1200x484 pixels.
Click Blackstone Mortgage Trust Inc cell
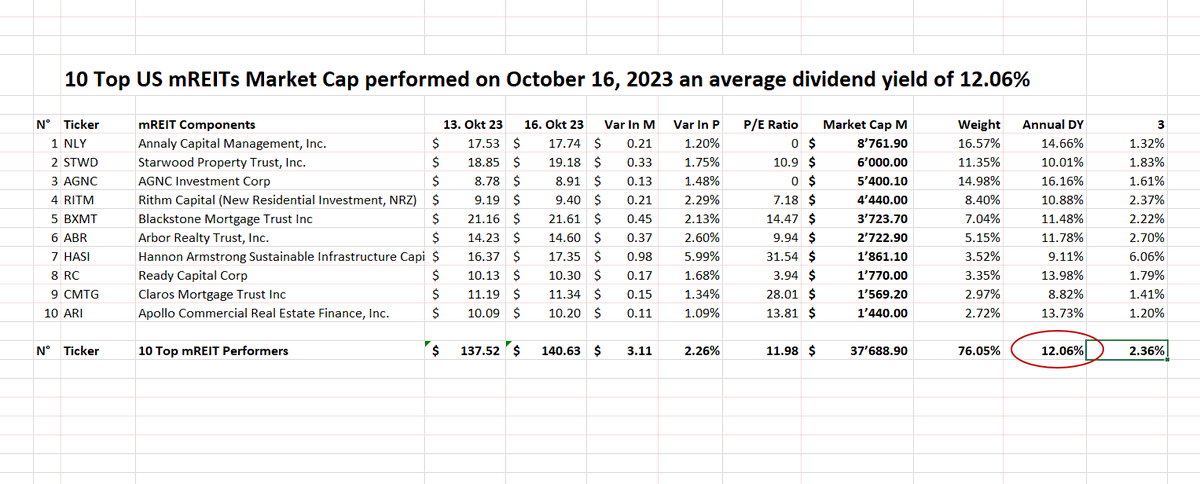tap(225, 219)
